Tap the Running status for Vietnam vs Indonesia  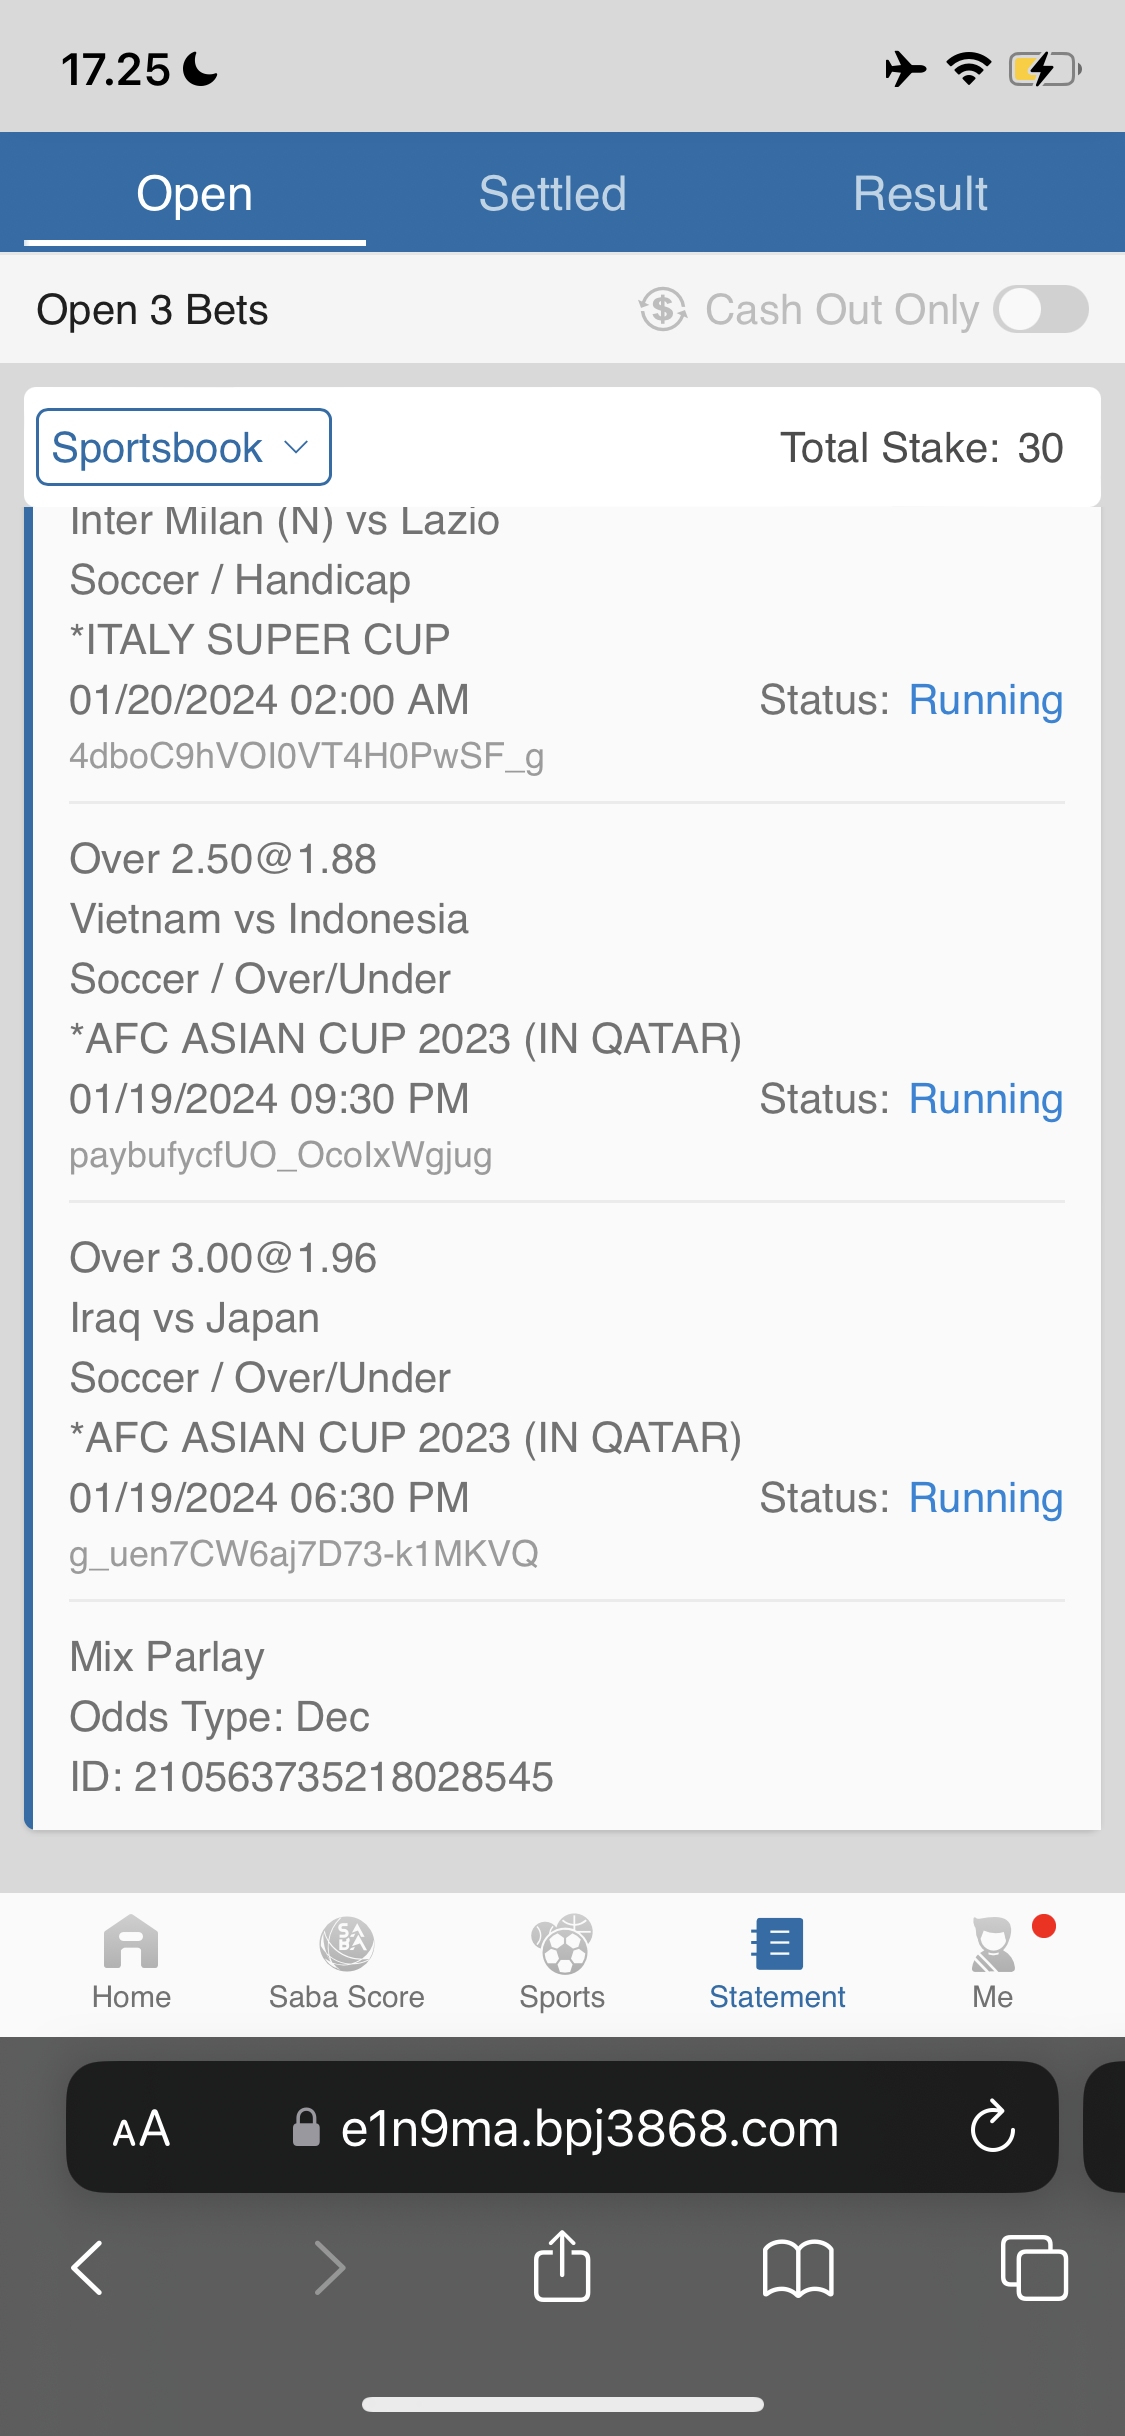(985, 1099)
